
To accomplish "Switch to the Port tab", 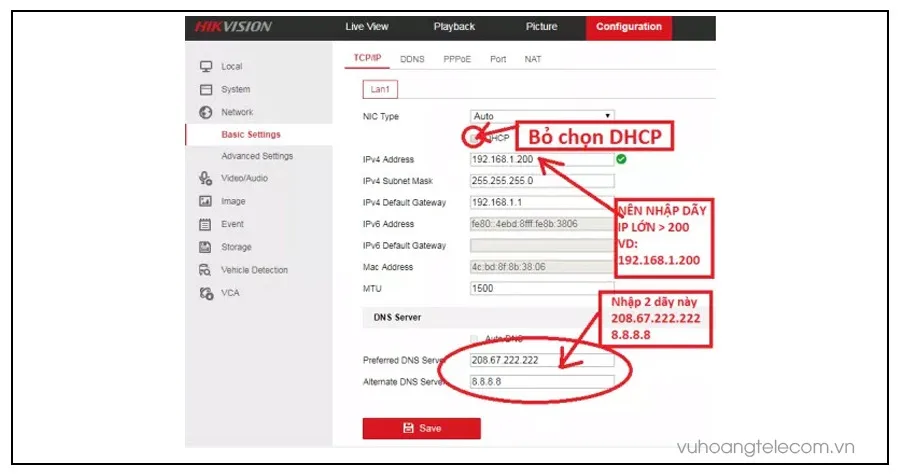I will [498, 59].
